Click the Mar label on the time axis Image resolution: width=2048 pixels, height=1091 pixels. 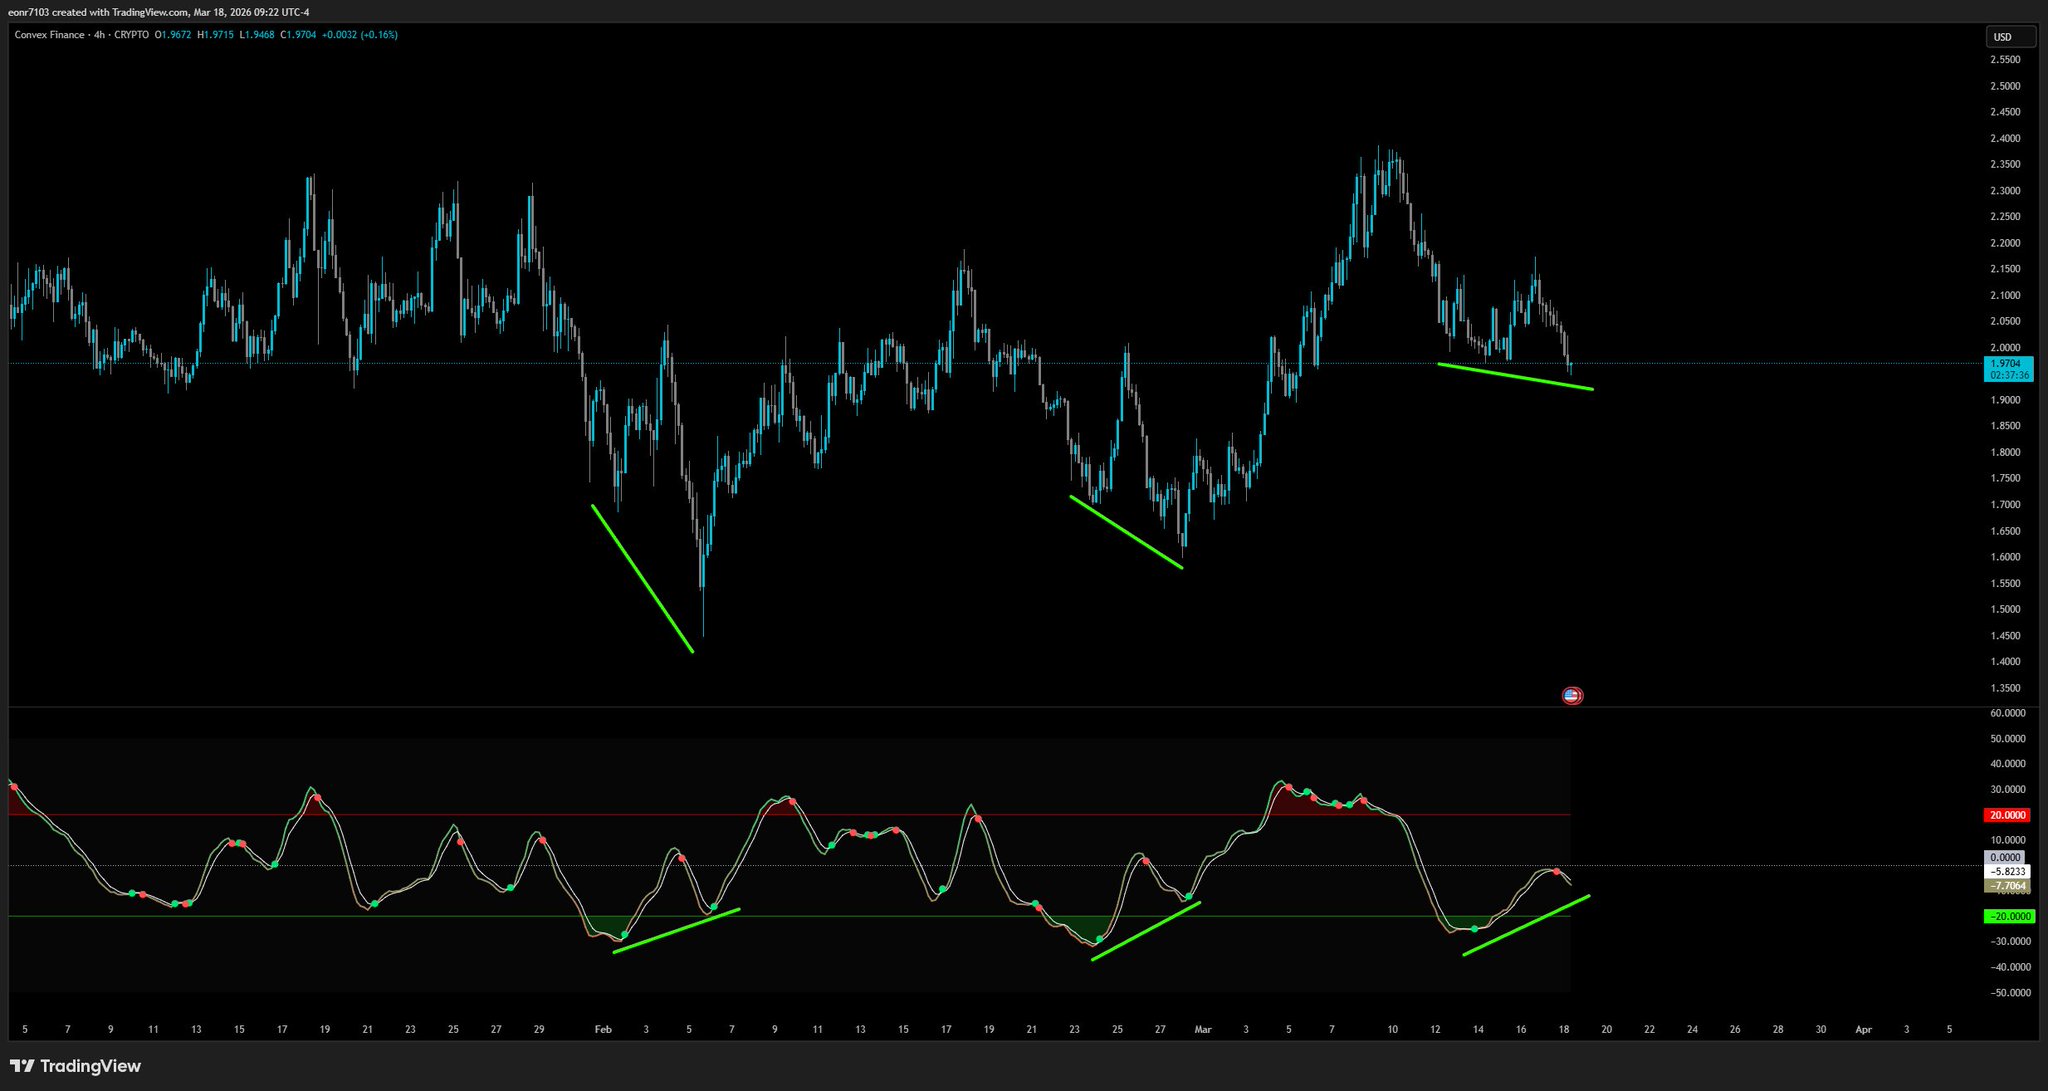1203,1029
